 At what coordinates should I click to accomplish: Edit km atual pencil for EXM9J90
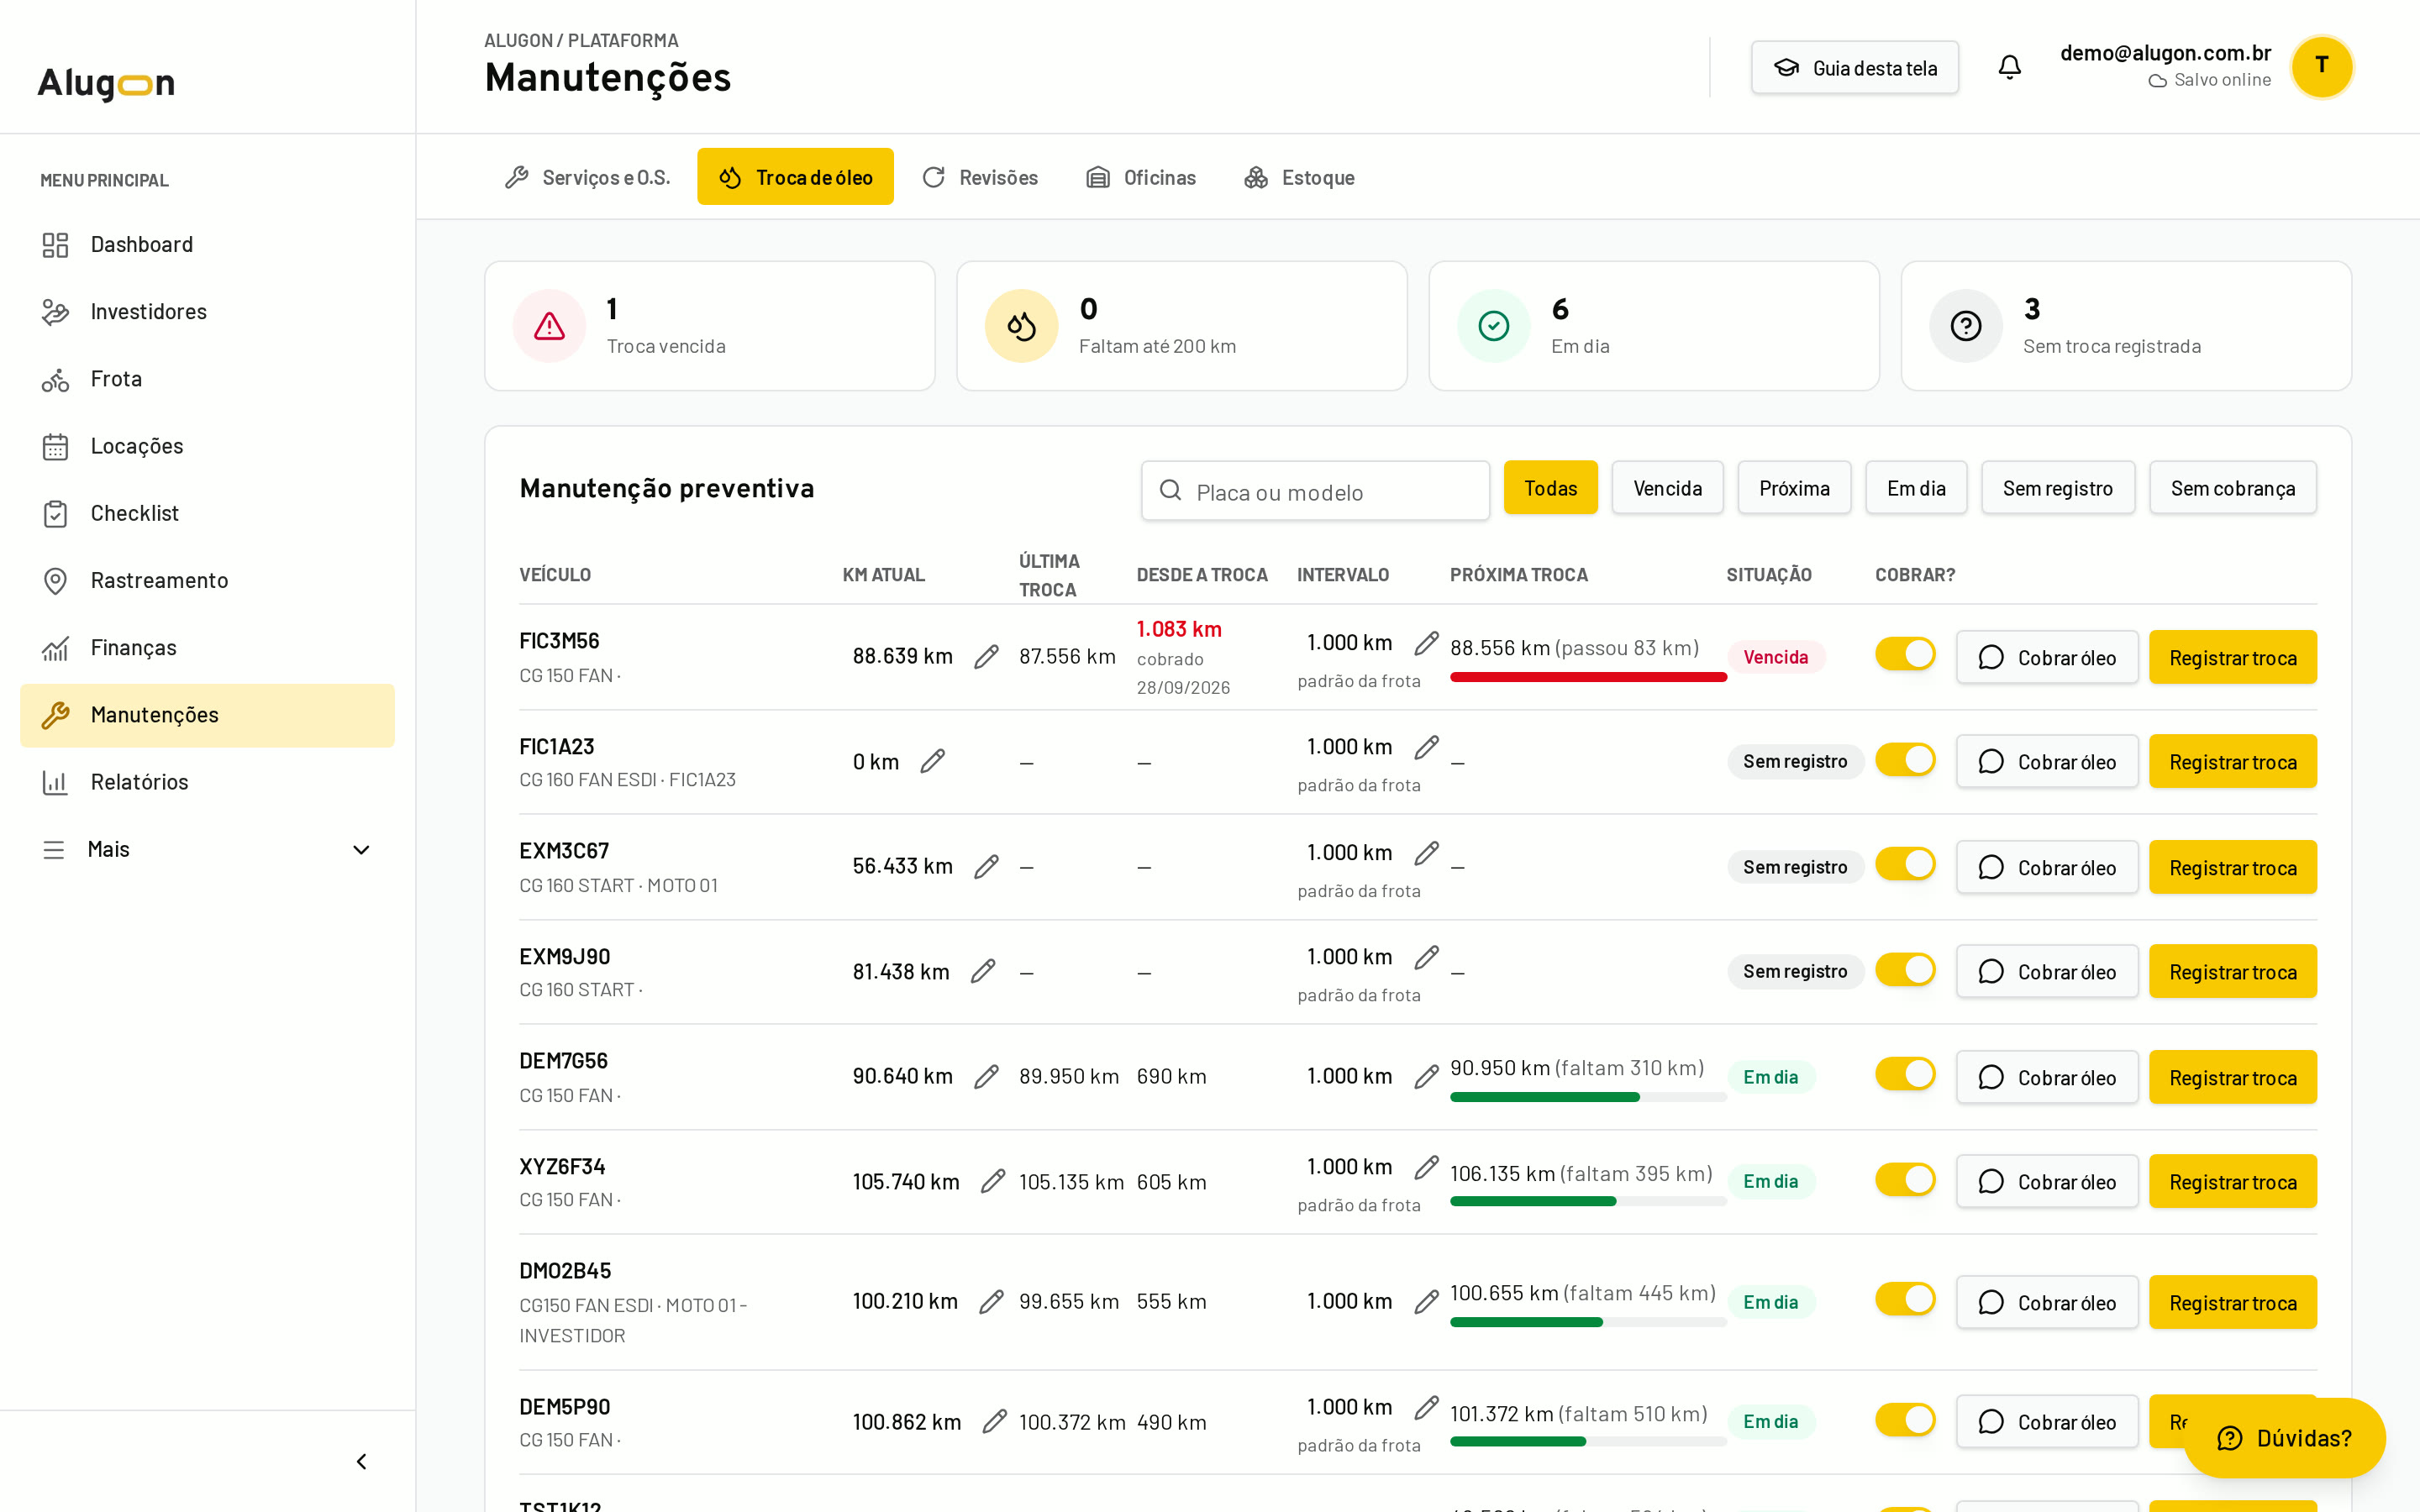pos(983,971)
